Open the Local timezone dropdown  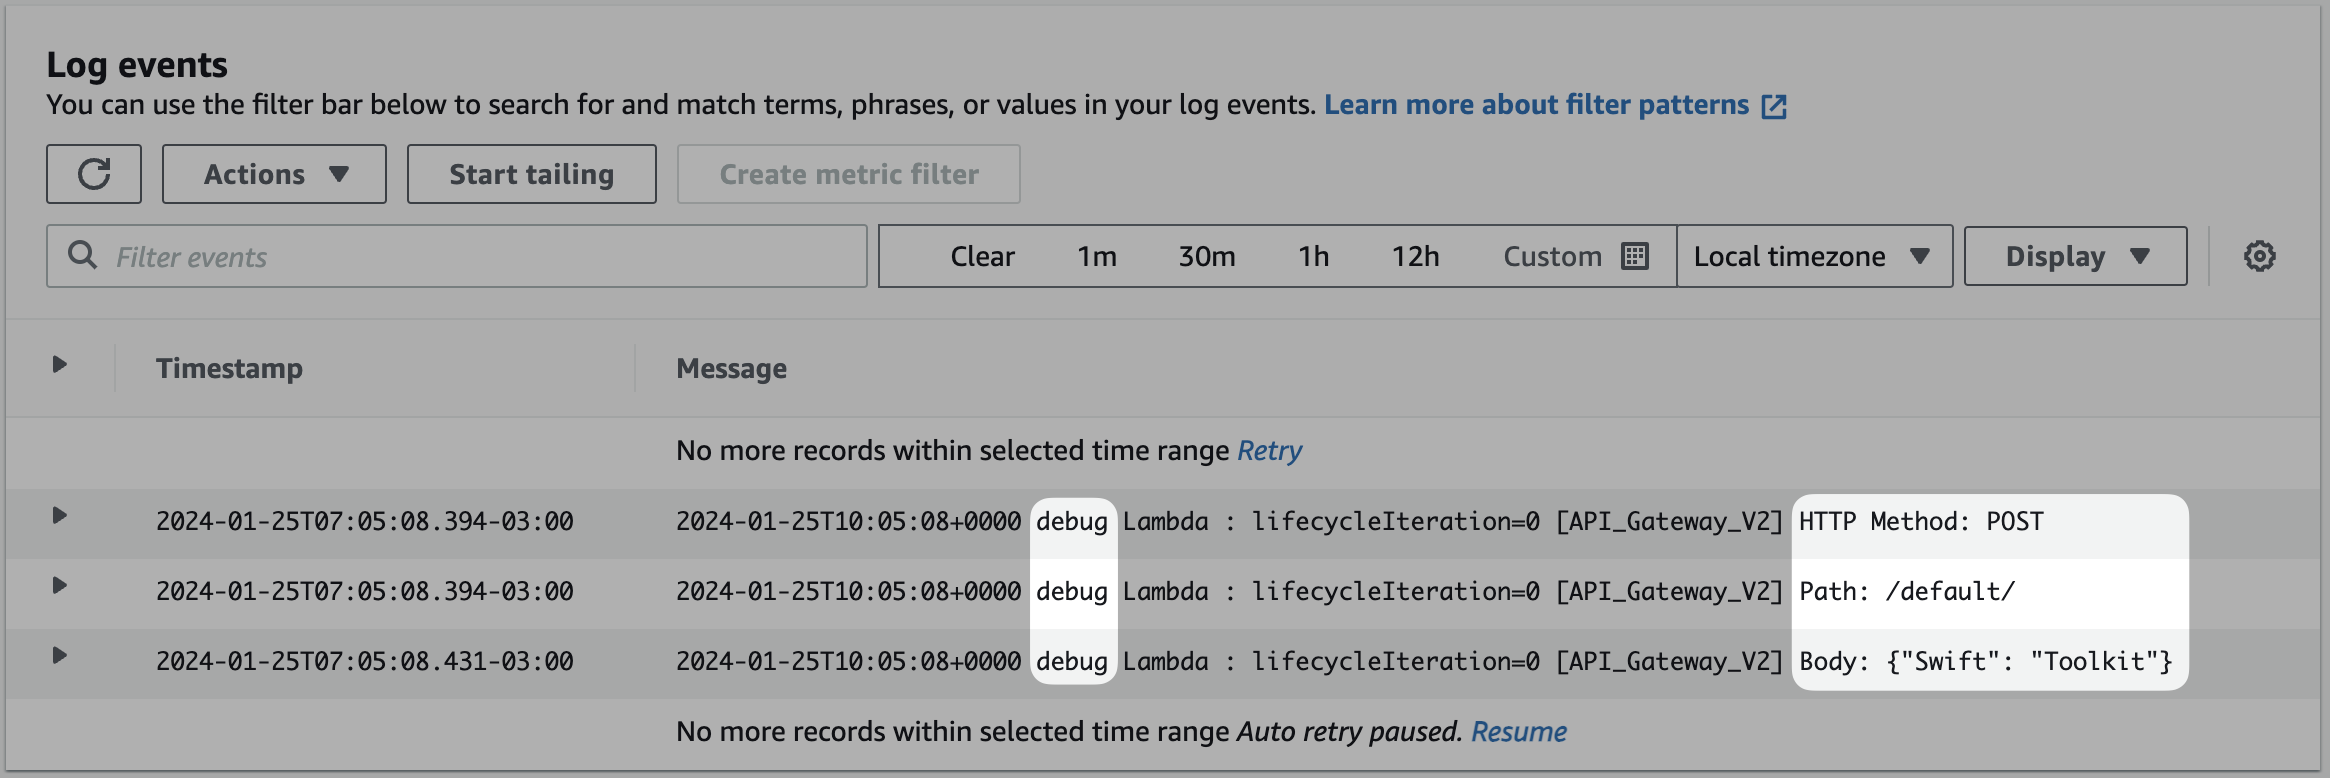1813,256
